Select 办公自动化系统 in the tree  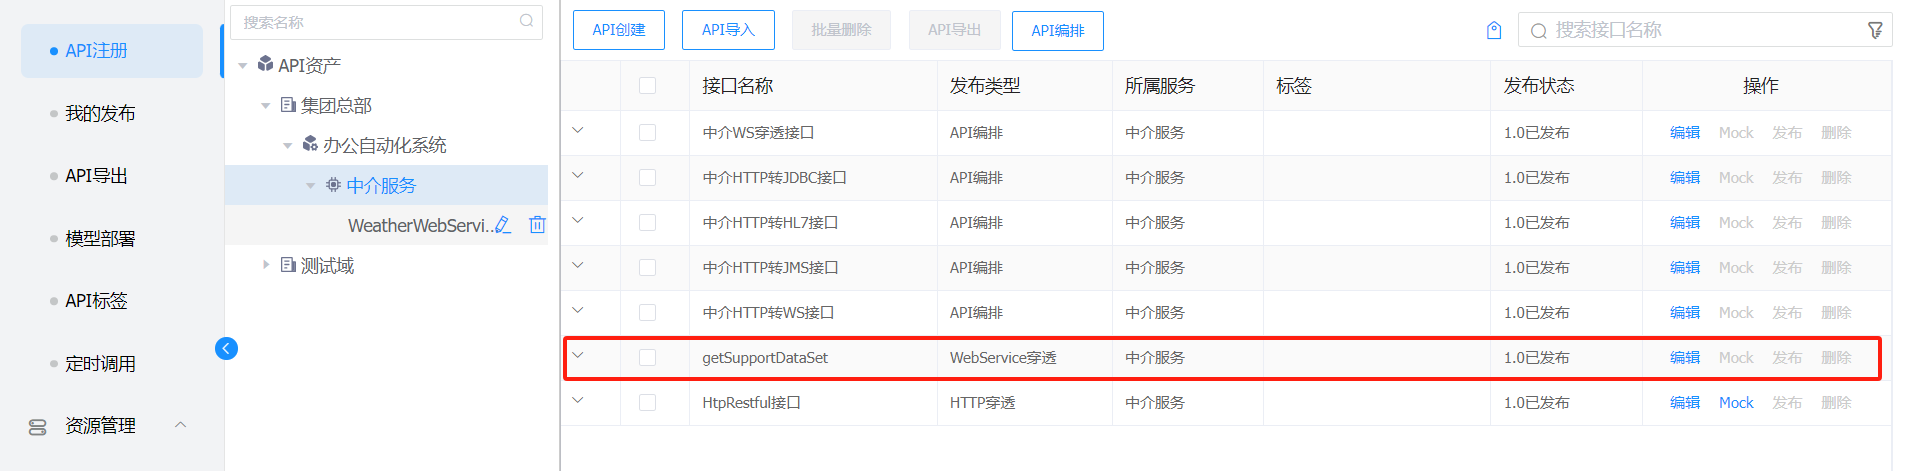point(384,146)
